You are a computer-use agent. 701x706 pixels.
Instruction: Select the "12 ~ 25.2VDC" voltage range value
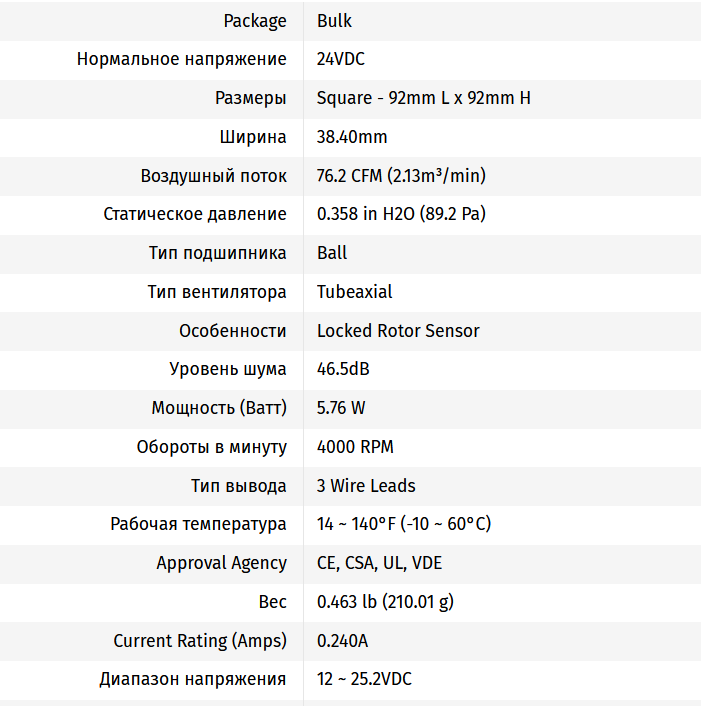click(364, 679)
